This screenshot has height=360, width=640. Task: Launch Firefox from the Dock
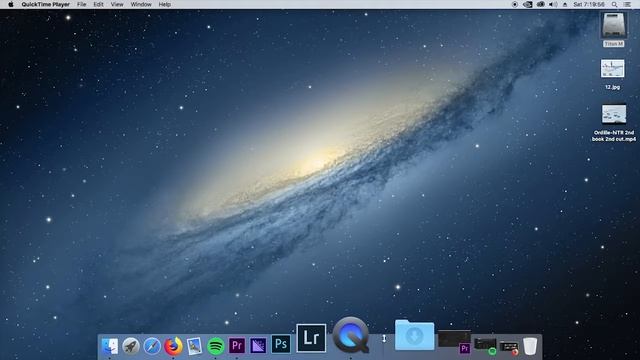173,346
